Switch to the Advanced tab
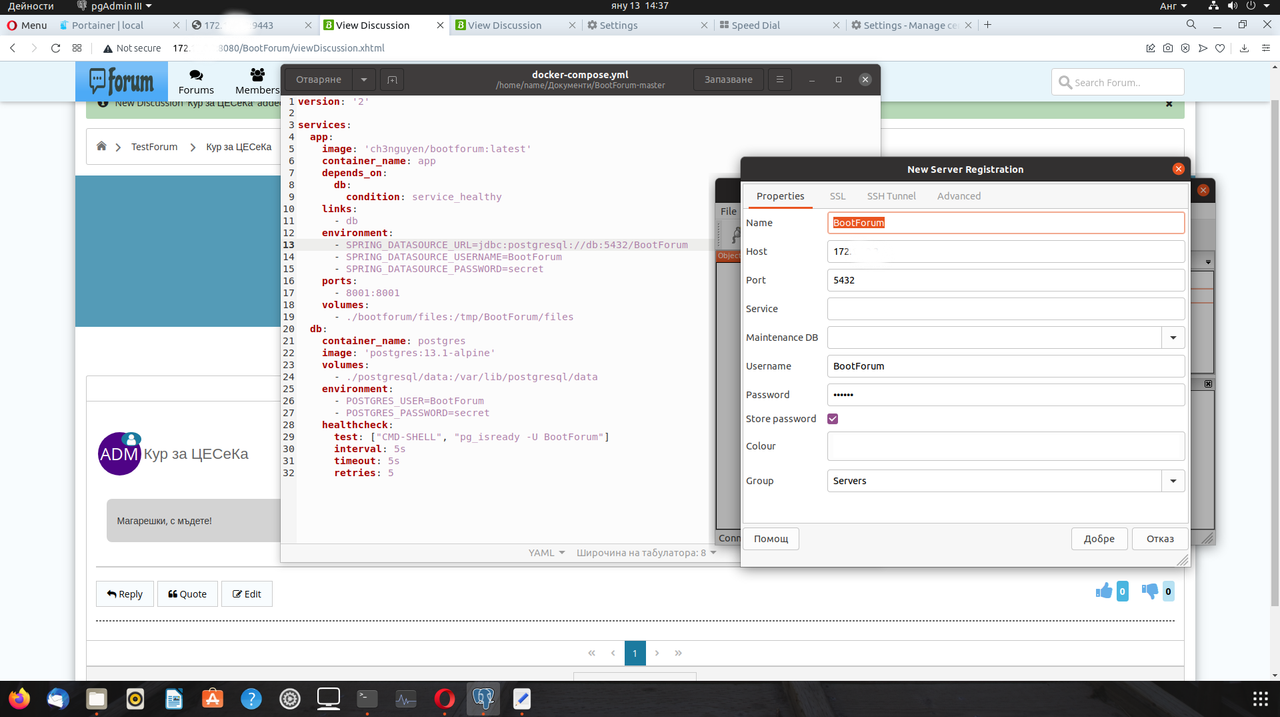Viewport: 1280px width, 717px height. pos(958,196)
